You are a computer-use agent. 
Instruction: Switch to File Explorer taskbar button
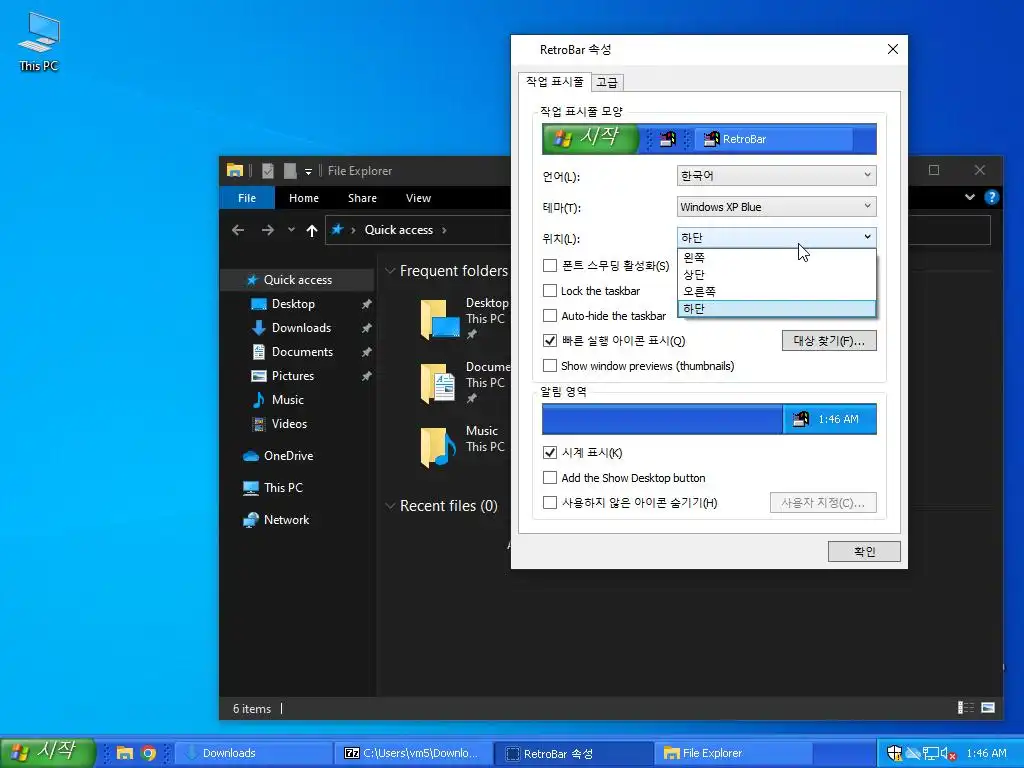point(731,753)
